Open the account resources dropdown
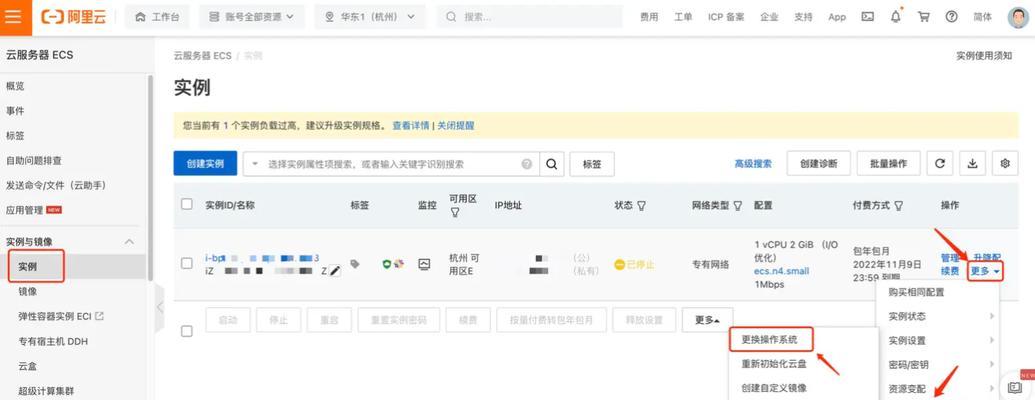Viewport: 1035px width, 400px height. click(252, 17)
